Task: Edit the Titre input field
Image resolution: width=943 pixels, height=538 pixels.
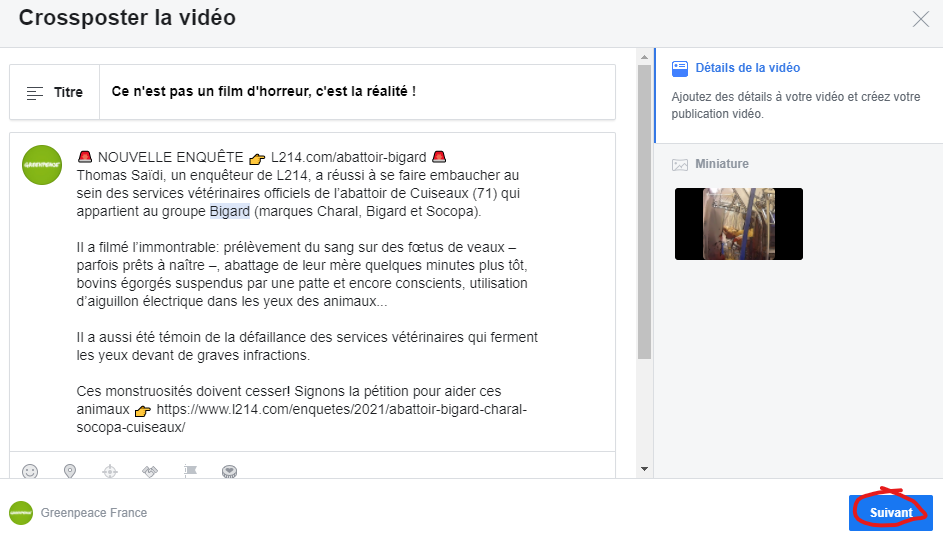Action: point(357,92)
